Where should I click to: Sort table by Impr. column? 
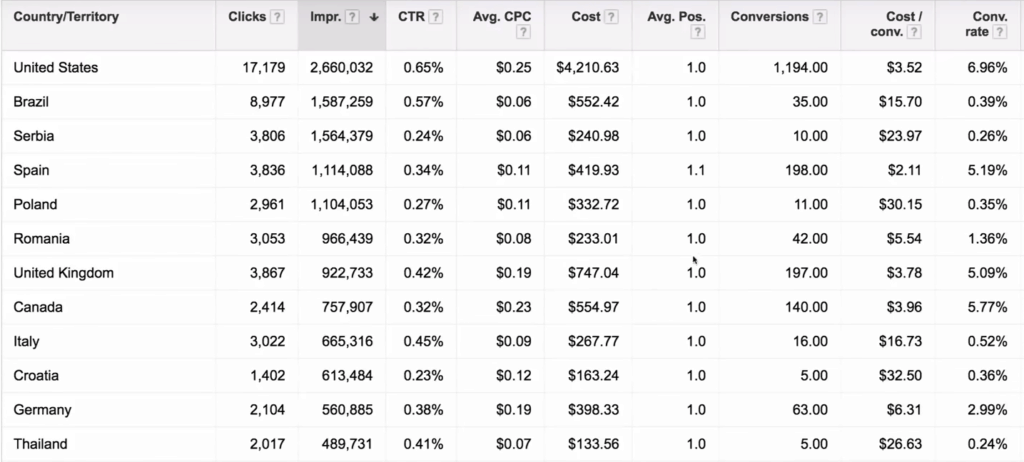point(325,17)
